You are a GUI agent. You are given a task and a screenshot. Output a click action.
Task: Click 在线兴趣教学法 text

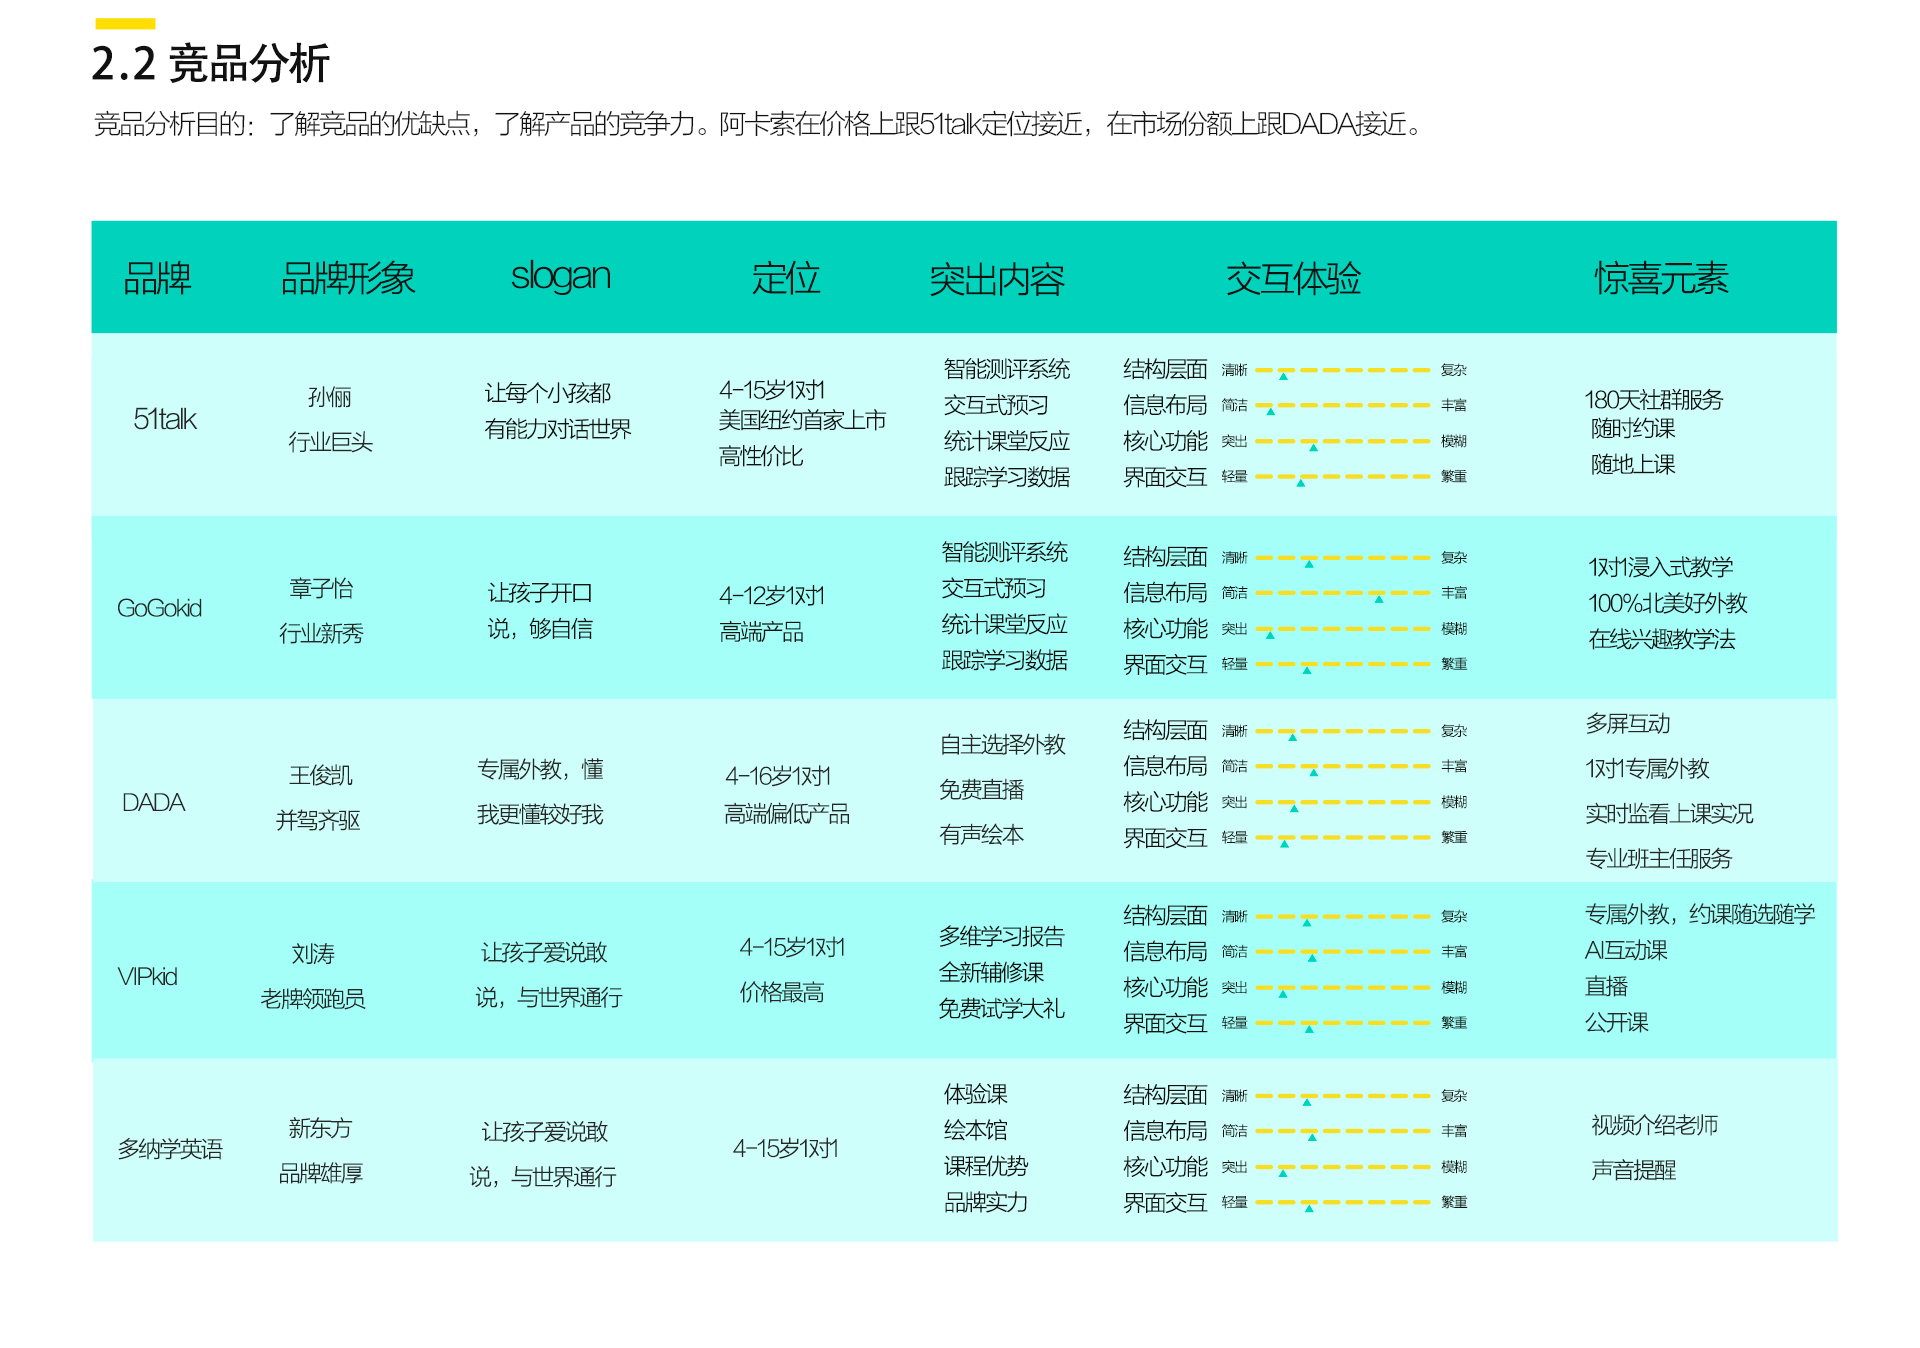coord(1661,639)
